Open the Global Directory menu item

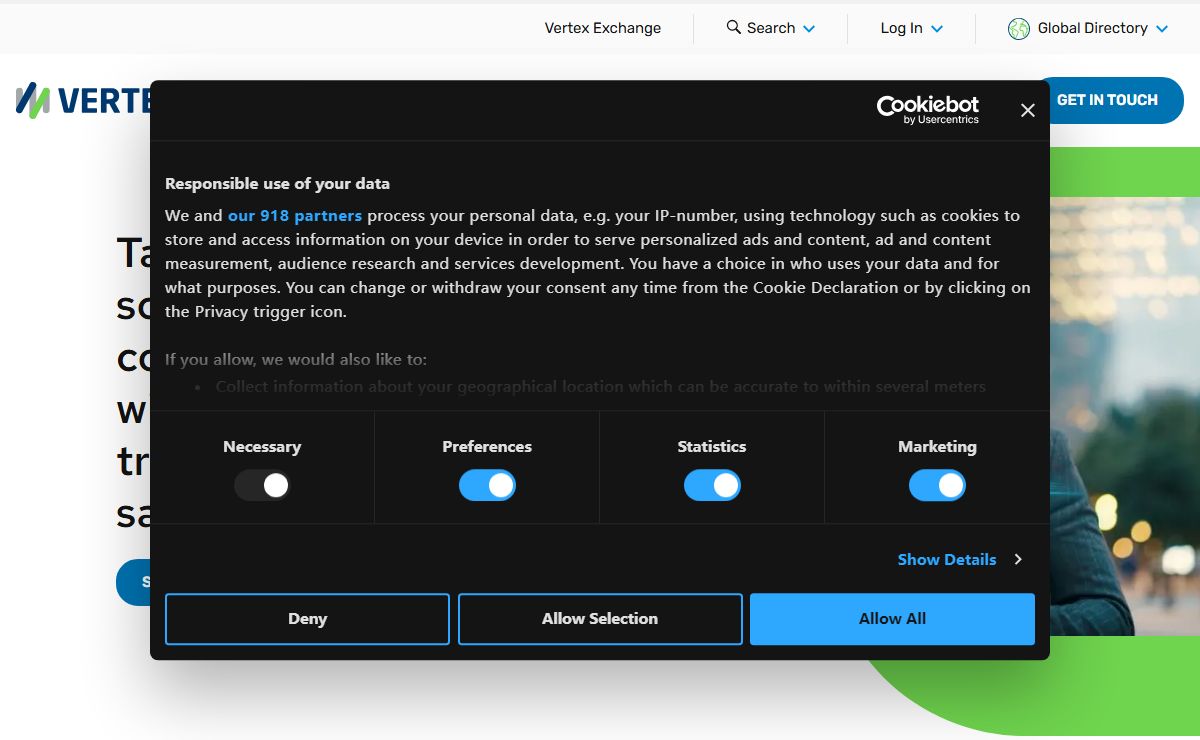[x=1088, y=28]
